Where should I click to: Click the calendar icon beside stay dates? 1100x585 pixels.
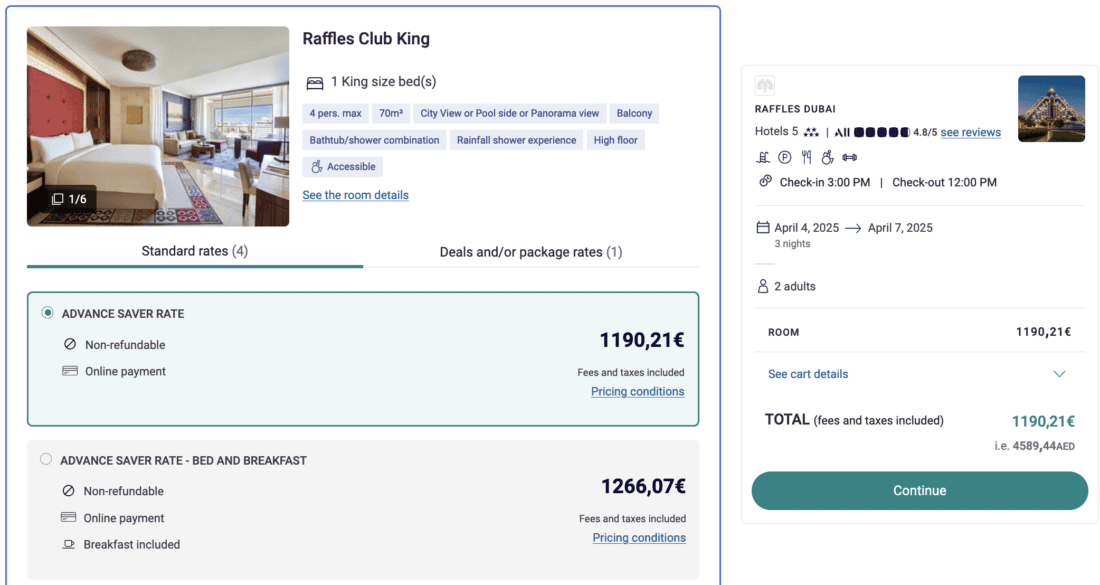coord(763,228)
